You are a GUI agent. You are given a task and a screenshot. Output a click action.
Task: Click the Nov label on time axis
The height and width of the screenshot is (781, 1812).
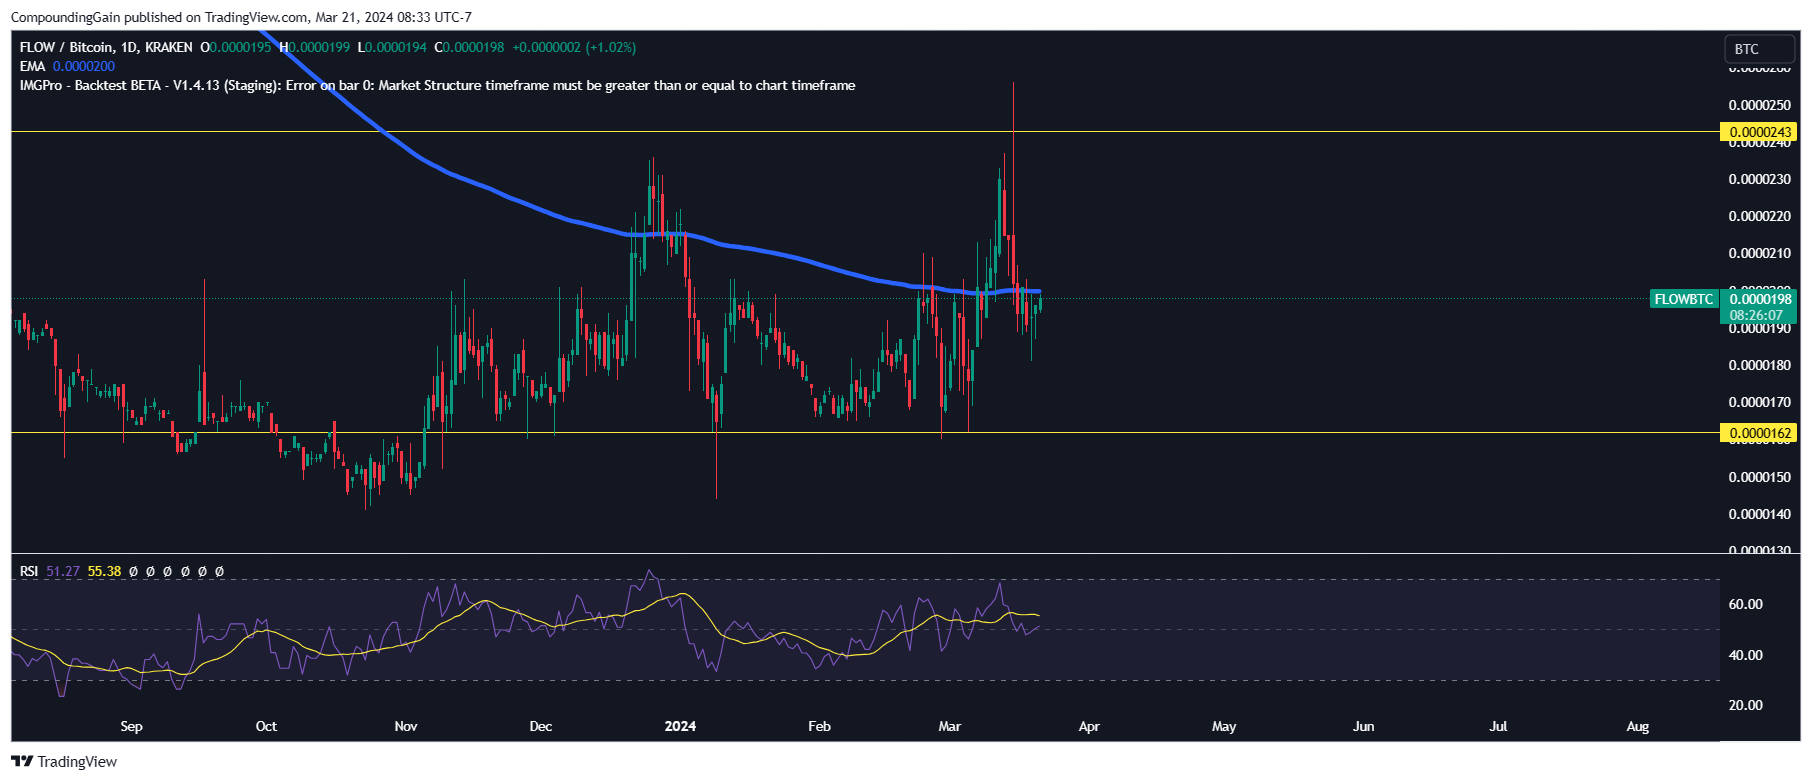coord(406,726)
